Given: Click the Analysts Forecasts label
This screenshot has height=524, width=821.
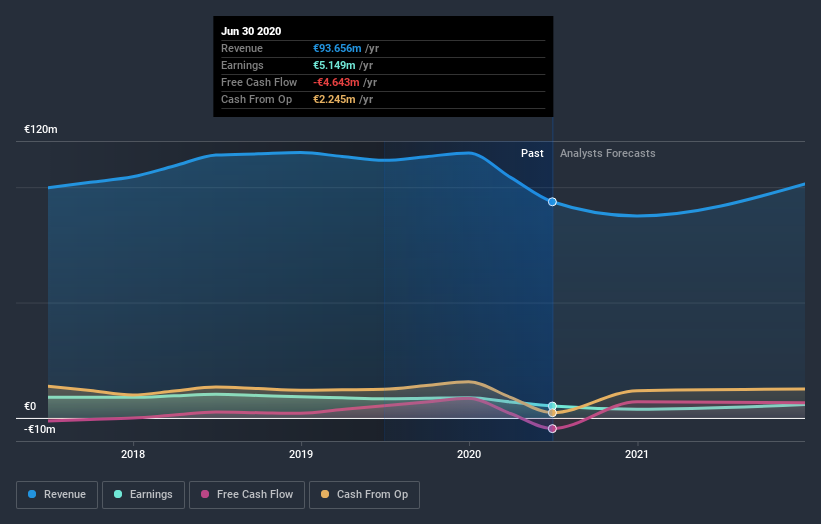Looking at the screenshot, I should 607,153.
